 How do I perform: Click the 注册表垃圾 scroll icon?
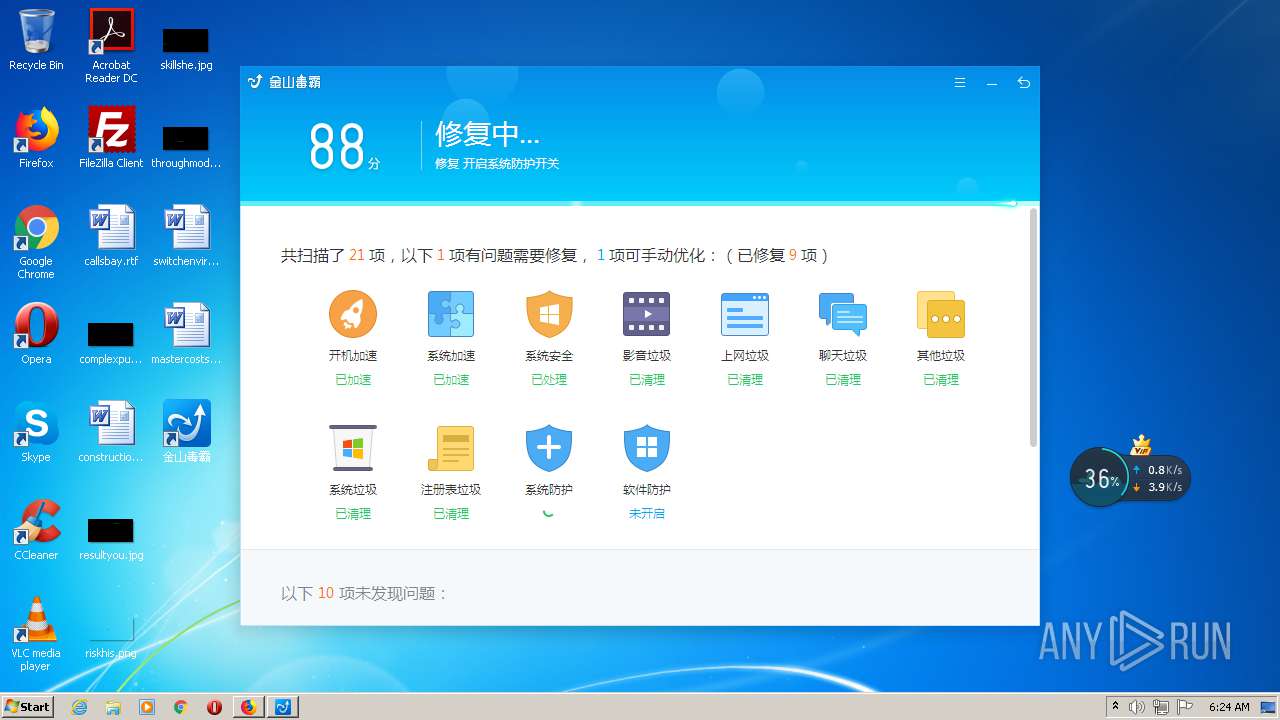451,448
